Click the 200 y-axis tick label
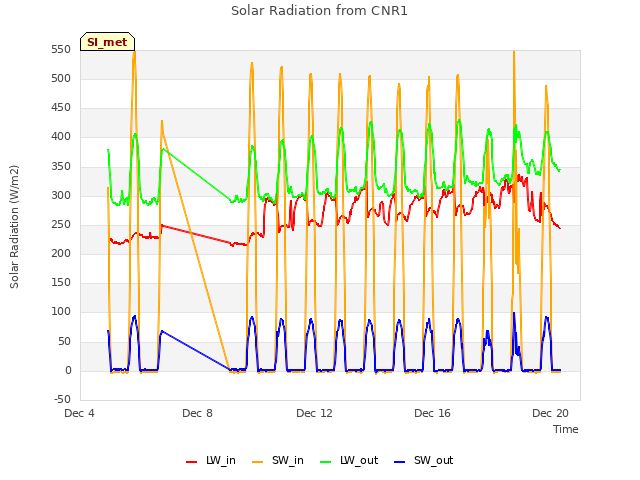640x480 pixels. [61, 253]
